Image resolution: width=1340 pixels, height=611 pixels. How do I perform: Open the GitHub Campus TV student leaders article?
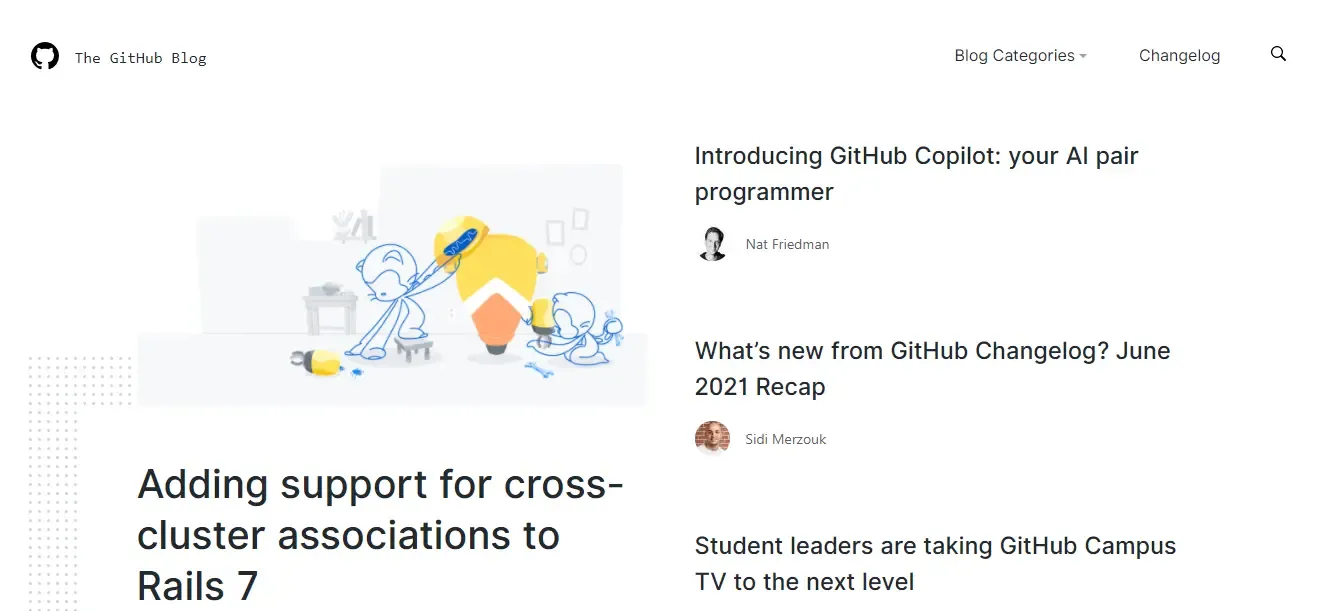coord(935,563)
